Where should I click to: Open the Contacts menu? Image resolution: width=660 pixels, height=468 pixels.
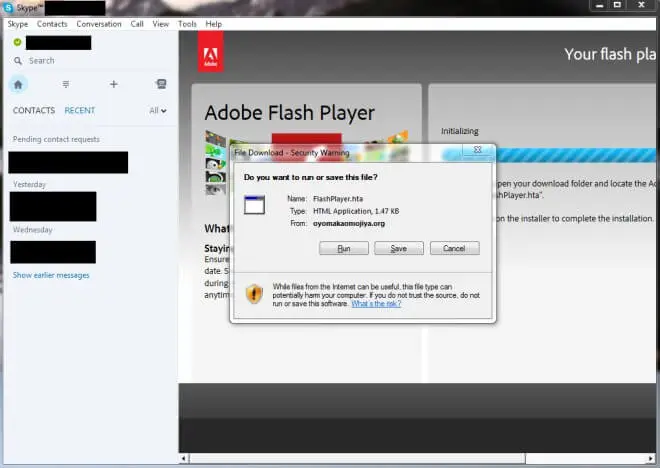(x=52, y=24)
